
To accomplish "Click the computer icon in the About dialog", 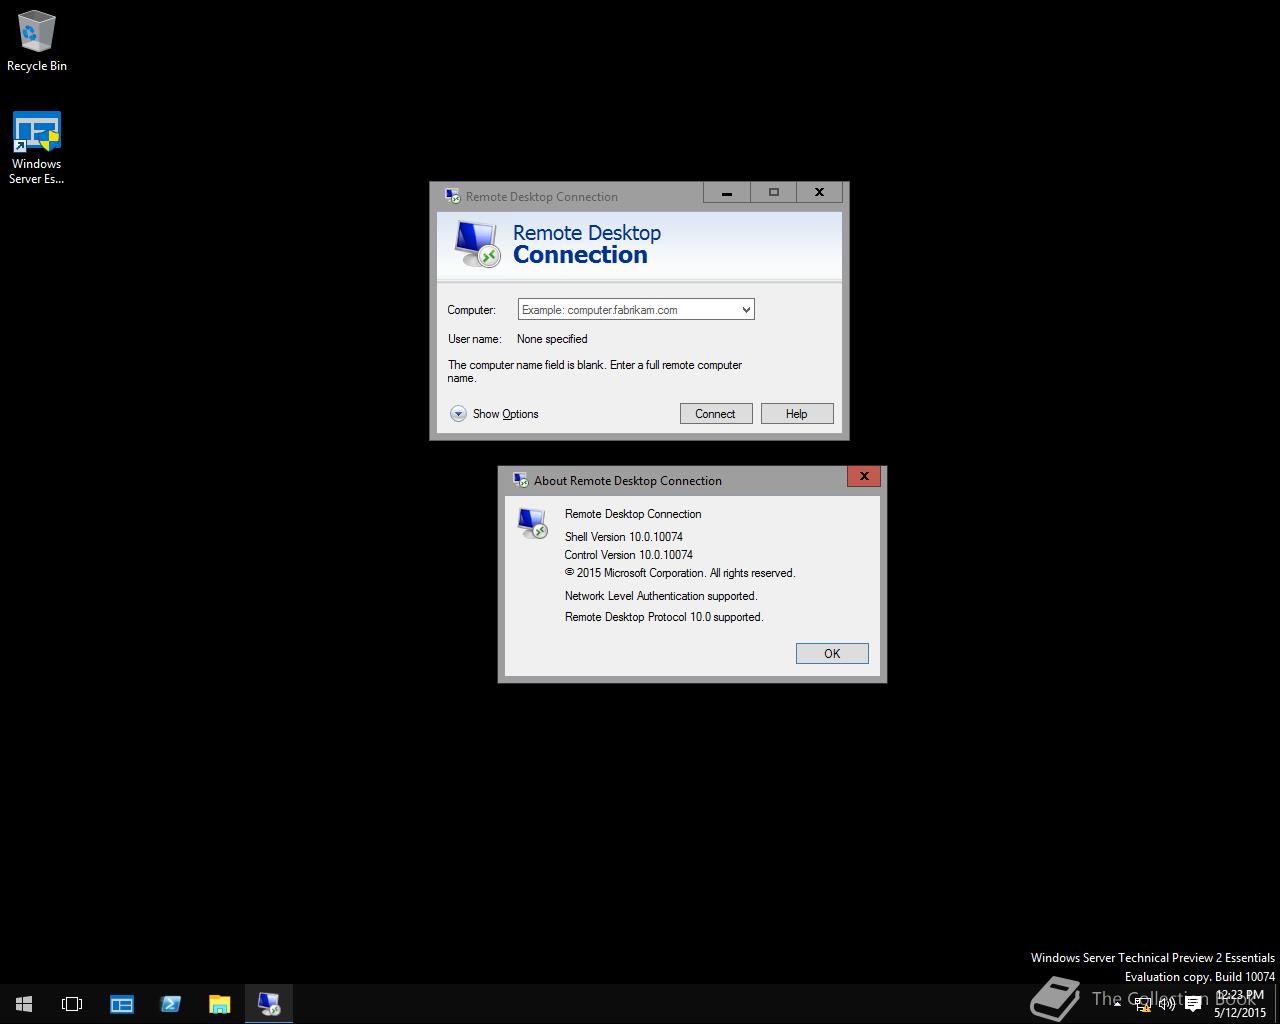I will [533, 523].
